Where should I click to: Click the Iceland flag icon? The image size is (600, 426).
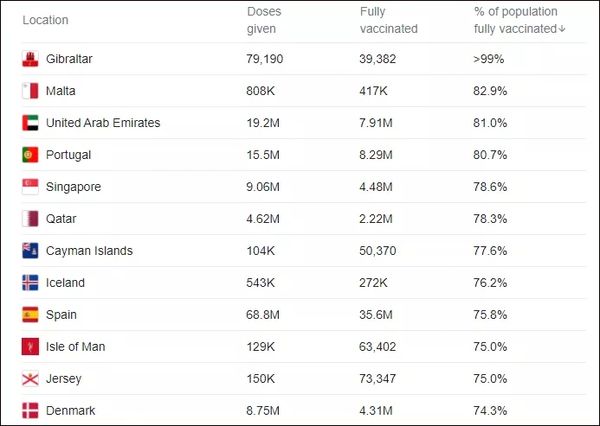pyautogui.click(x=30, y=283)
